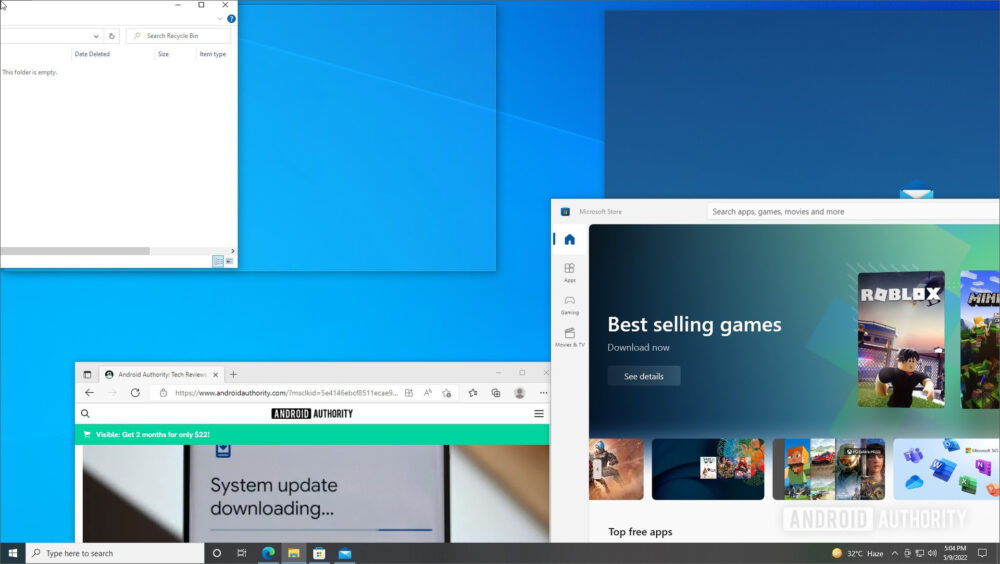The width and height of the screenshot is (1000, 564).
Task: Open the notification center on taskbar
Action: [982, 553]
